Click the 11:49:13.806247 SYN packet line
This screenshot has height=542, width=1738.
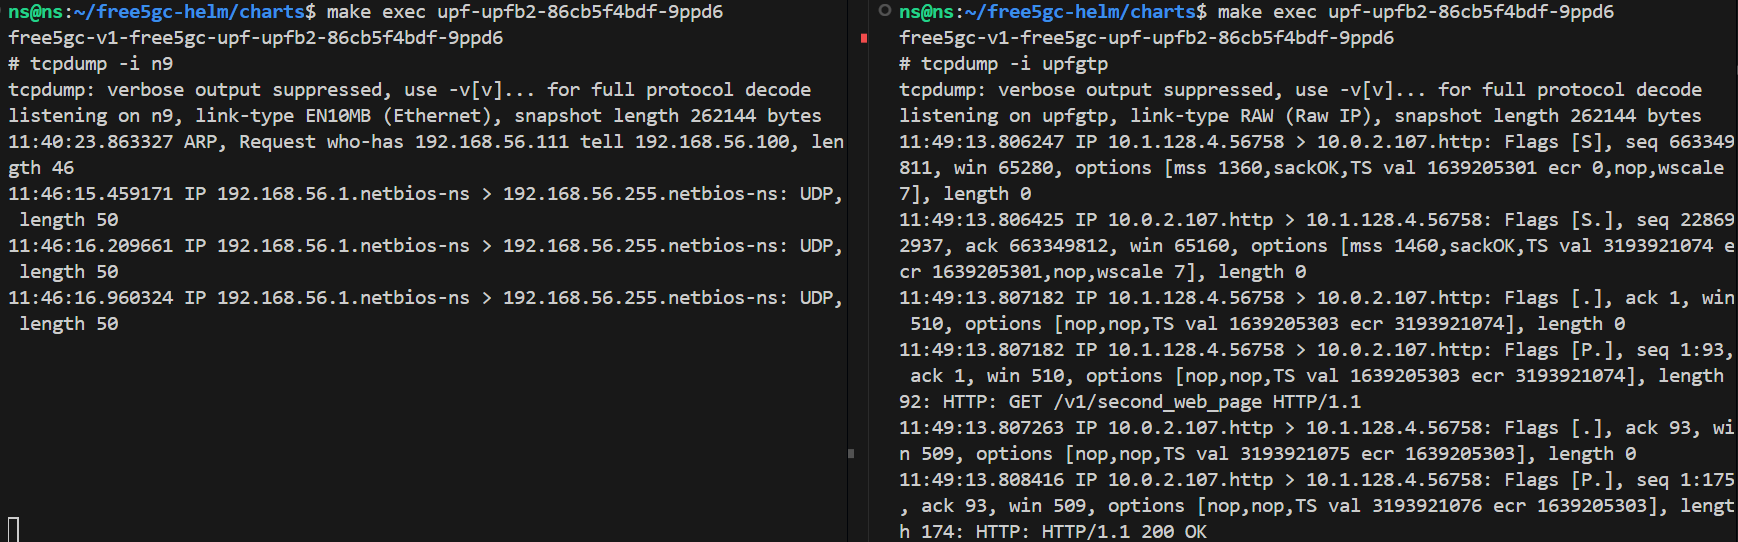pyautogui.click(x=1317, y=168)
